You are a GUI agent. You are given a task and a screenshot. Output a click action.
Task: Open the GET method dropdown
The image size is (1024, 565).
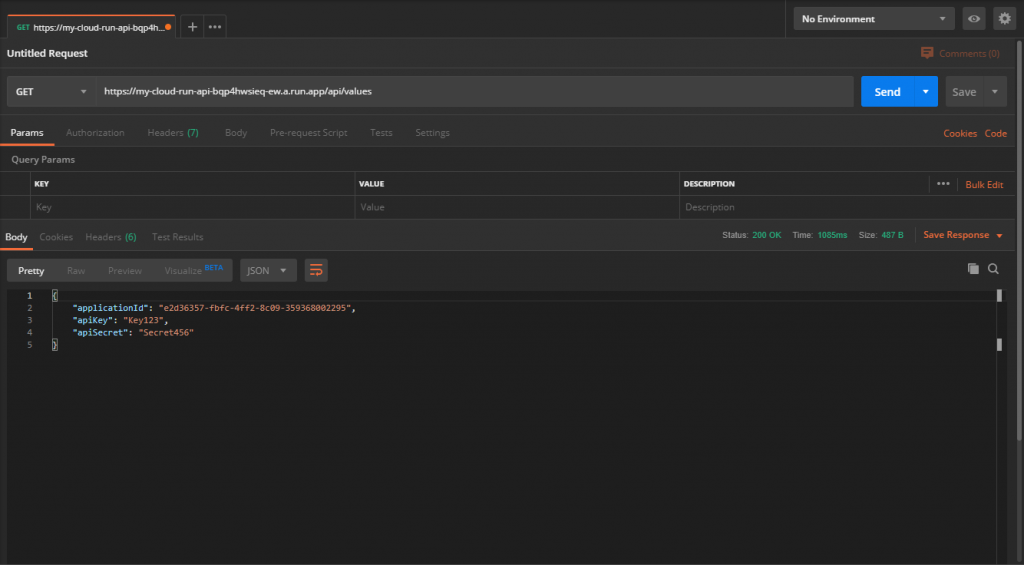point(52,91)
